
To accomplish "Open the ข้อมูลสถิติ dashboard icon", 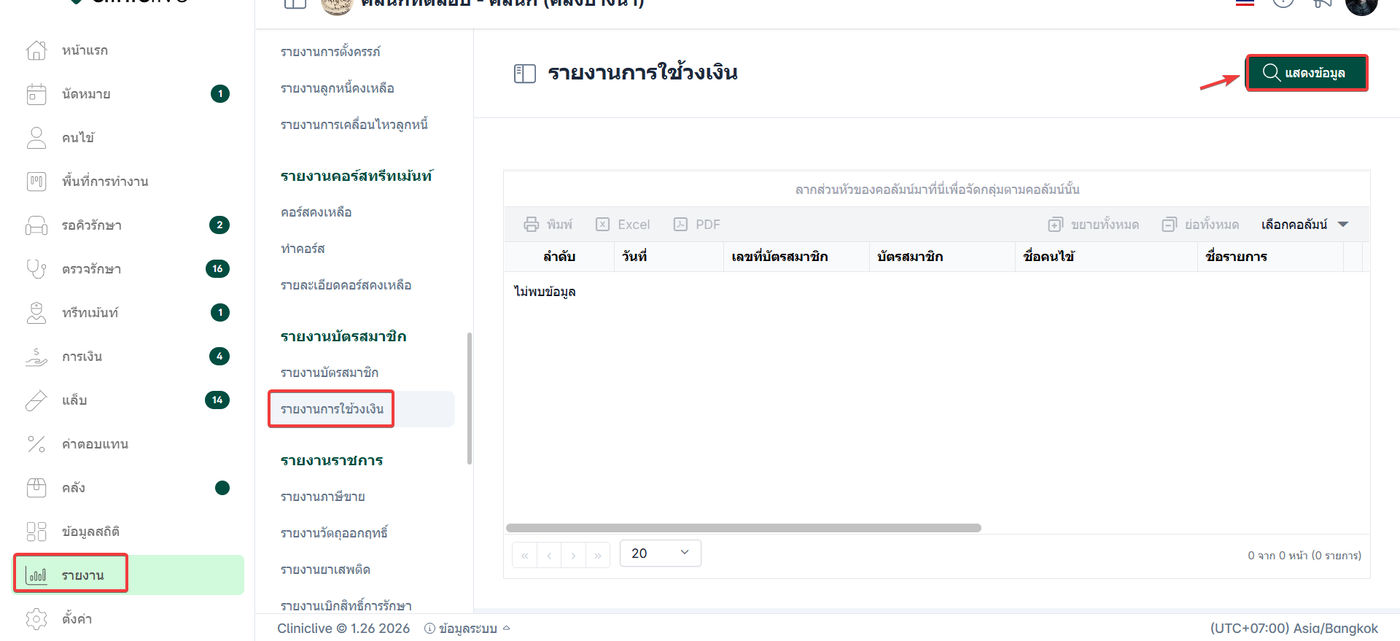I will point(36,531).
